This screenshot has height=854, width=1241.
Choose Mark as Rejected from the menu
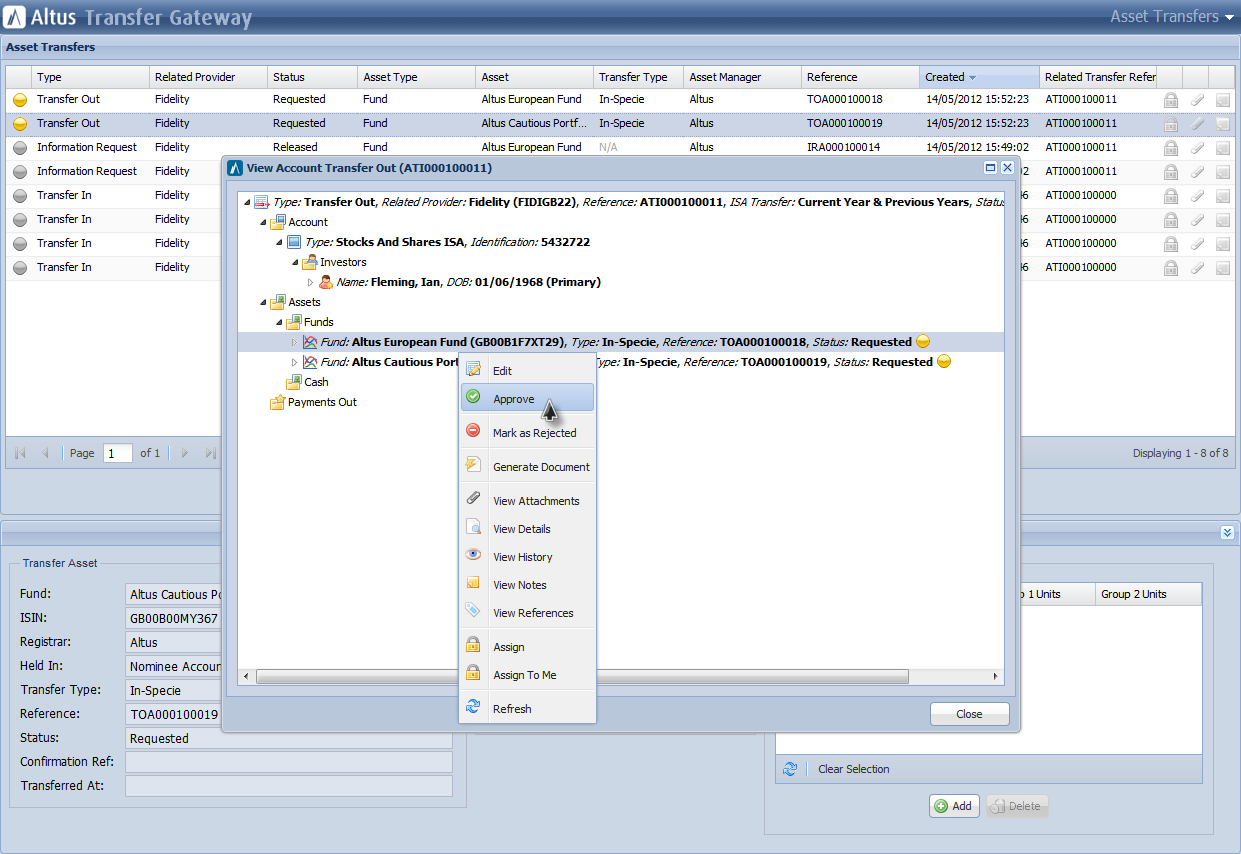click(528, 433)
